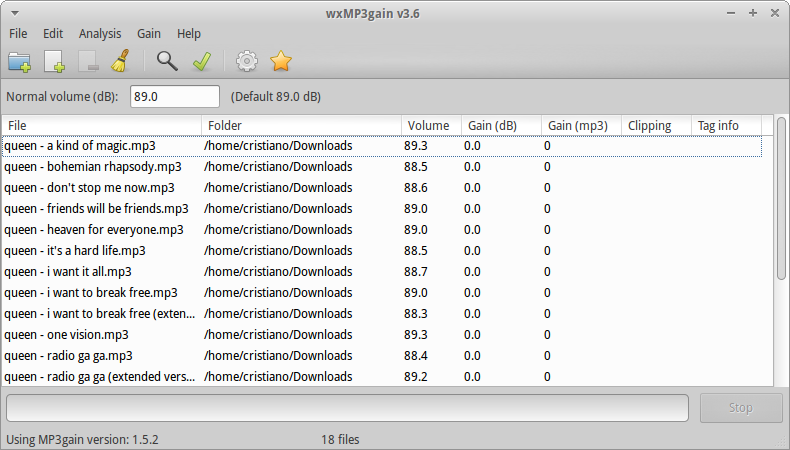Click the '18 files' status bar text
Viewport: 790px width, 450px height.
[x=340, y=439]
